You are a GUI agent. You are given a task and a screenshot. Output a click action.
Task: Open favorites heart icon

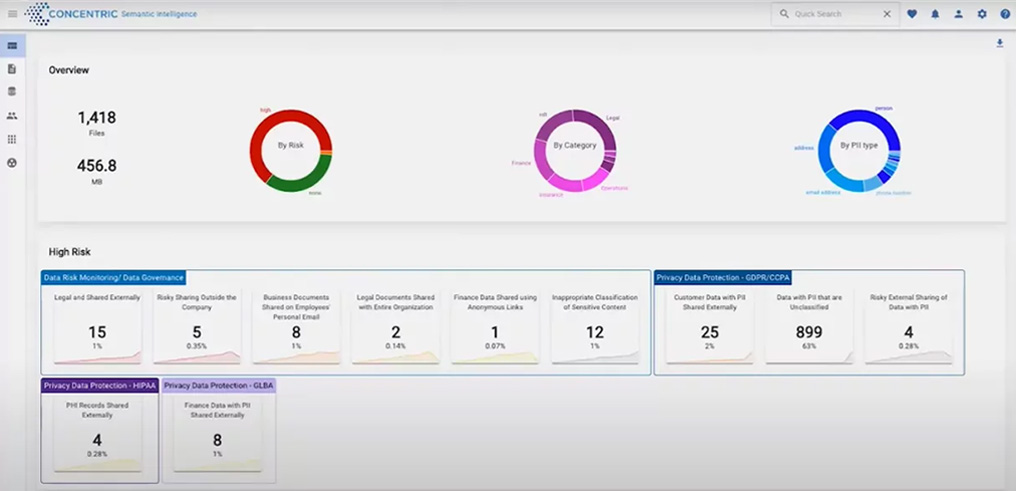[x=912, y=14]
